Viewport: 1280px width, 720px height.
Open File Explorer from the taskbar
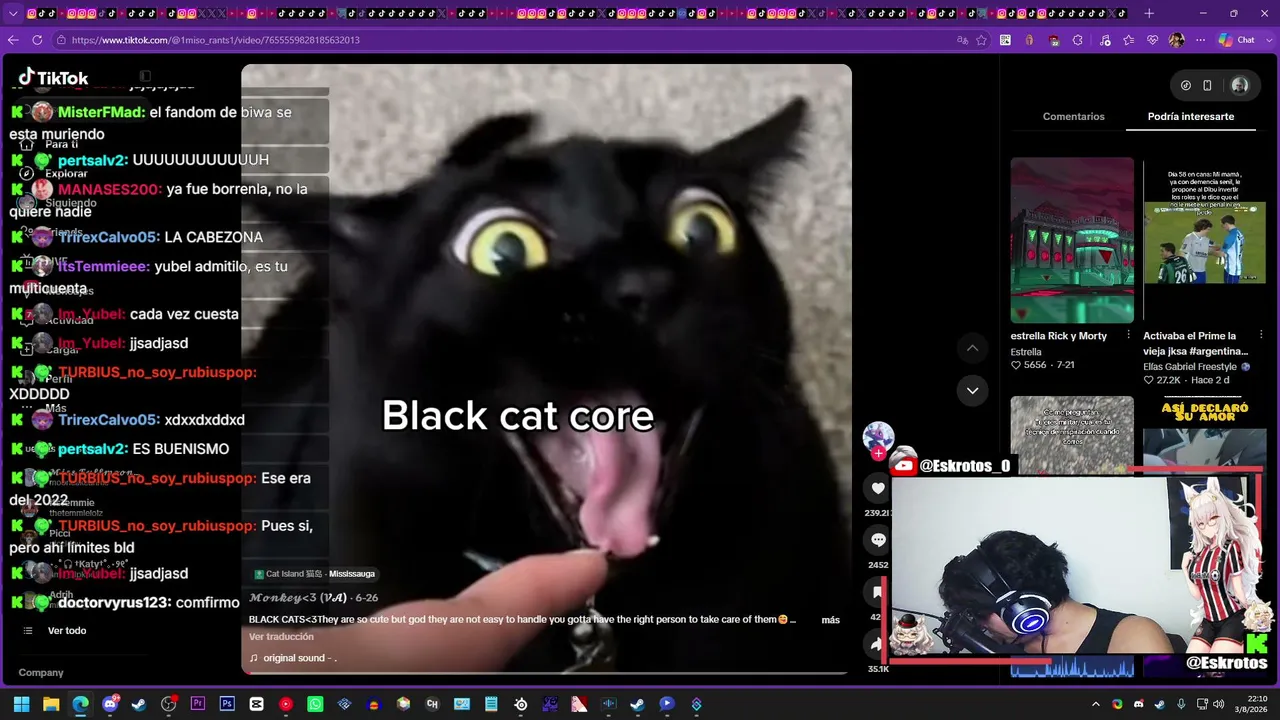tap(51, 704)
